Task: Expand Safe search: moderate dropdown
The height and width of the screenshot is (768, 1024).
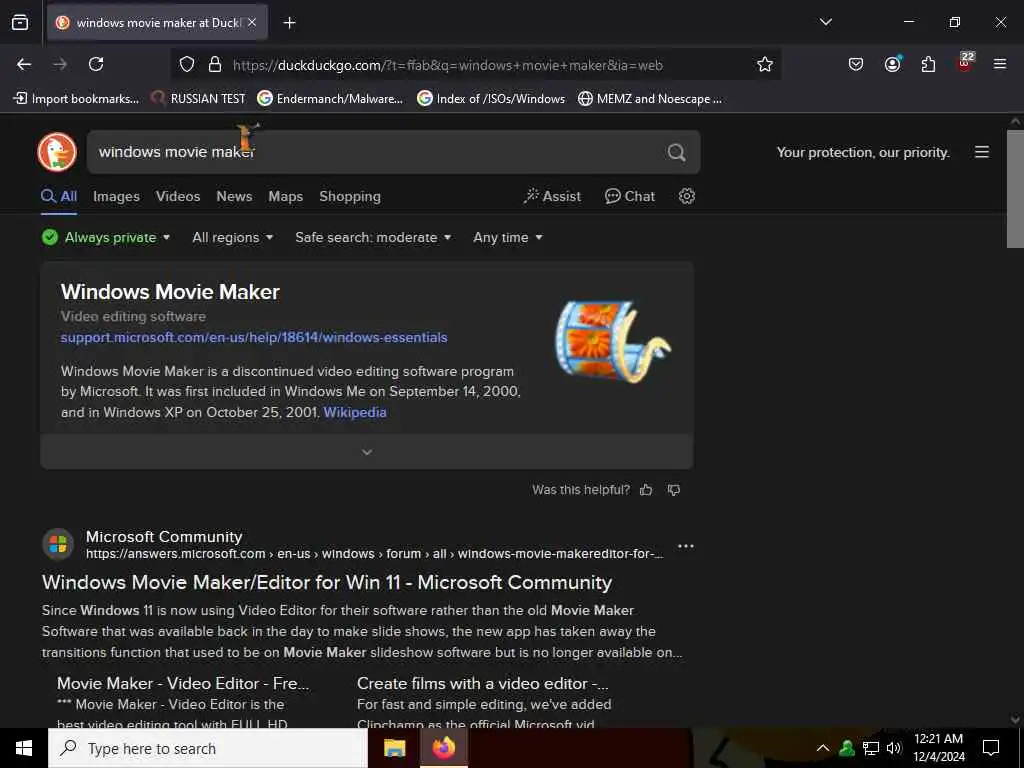Action: point(373,237)
